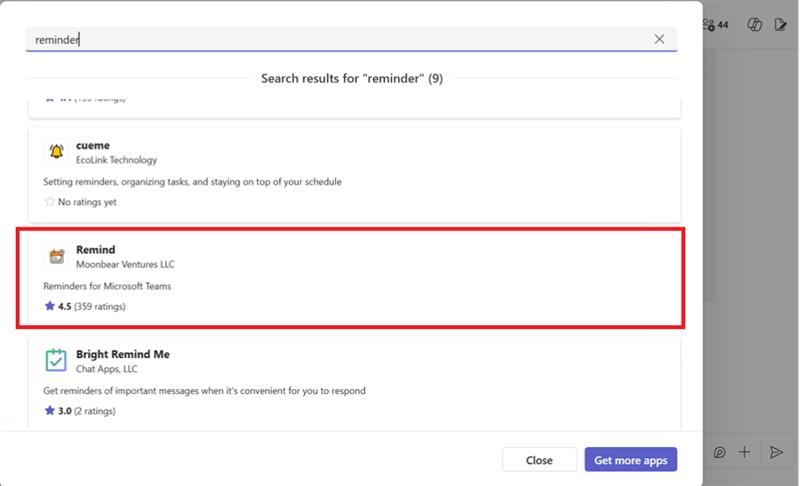Image resolution: width=800 pixels, height=486 pixels.
Task: Click the 4.5 (359 ratings) text
Action: click(x=91, y=306)
